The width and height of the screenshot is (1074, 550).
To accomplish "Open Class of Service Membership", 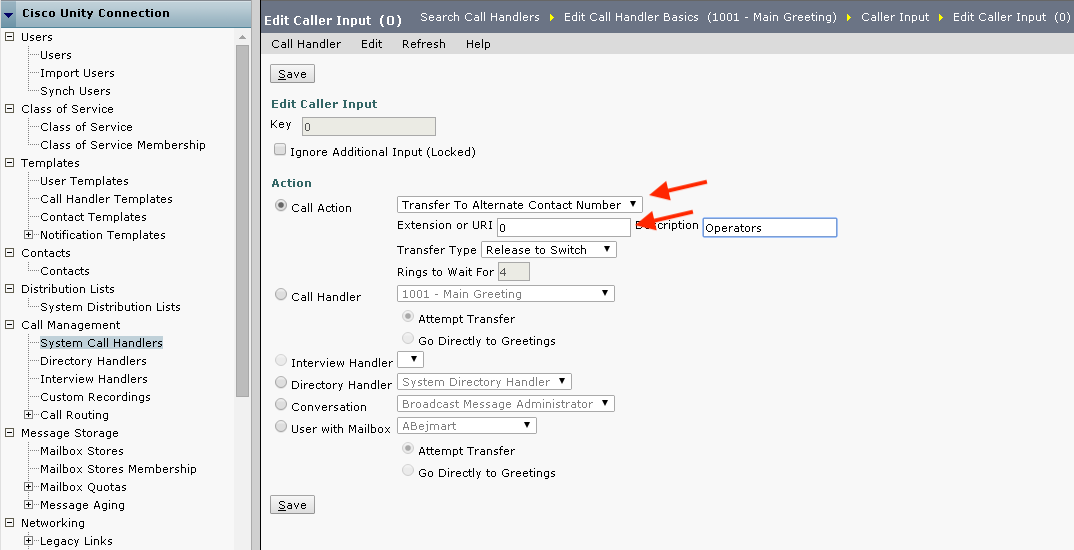I will [123, 145].
